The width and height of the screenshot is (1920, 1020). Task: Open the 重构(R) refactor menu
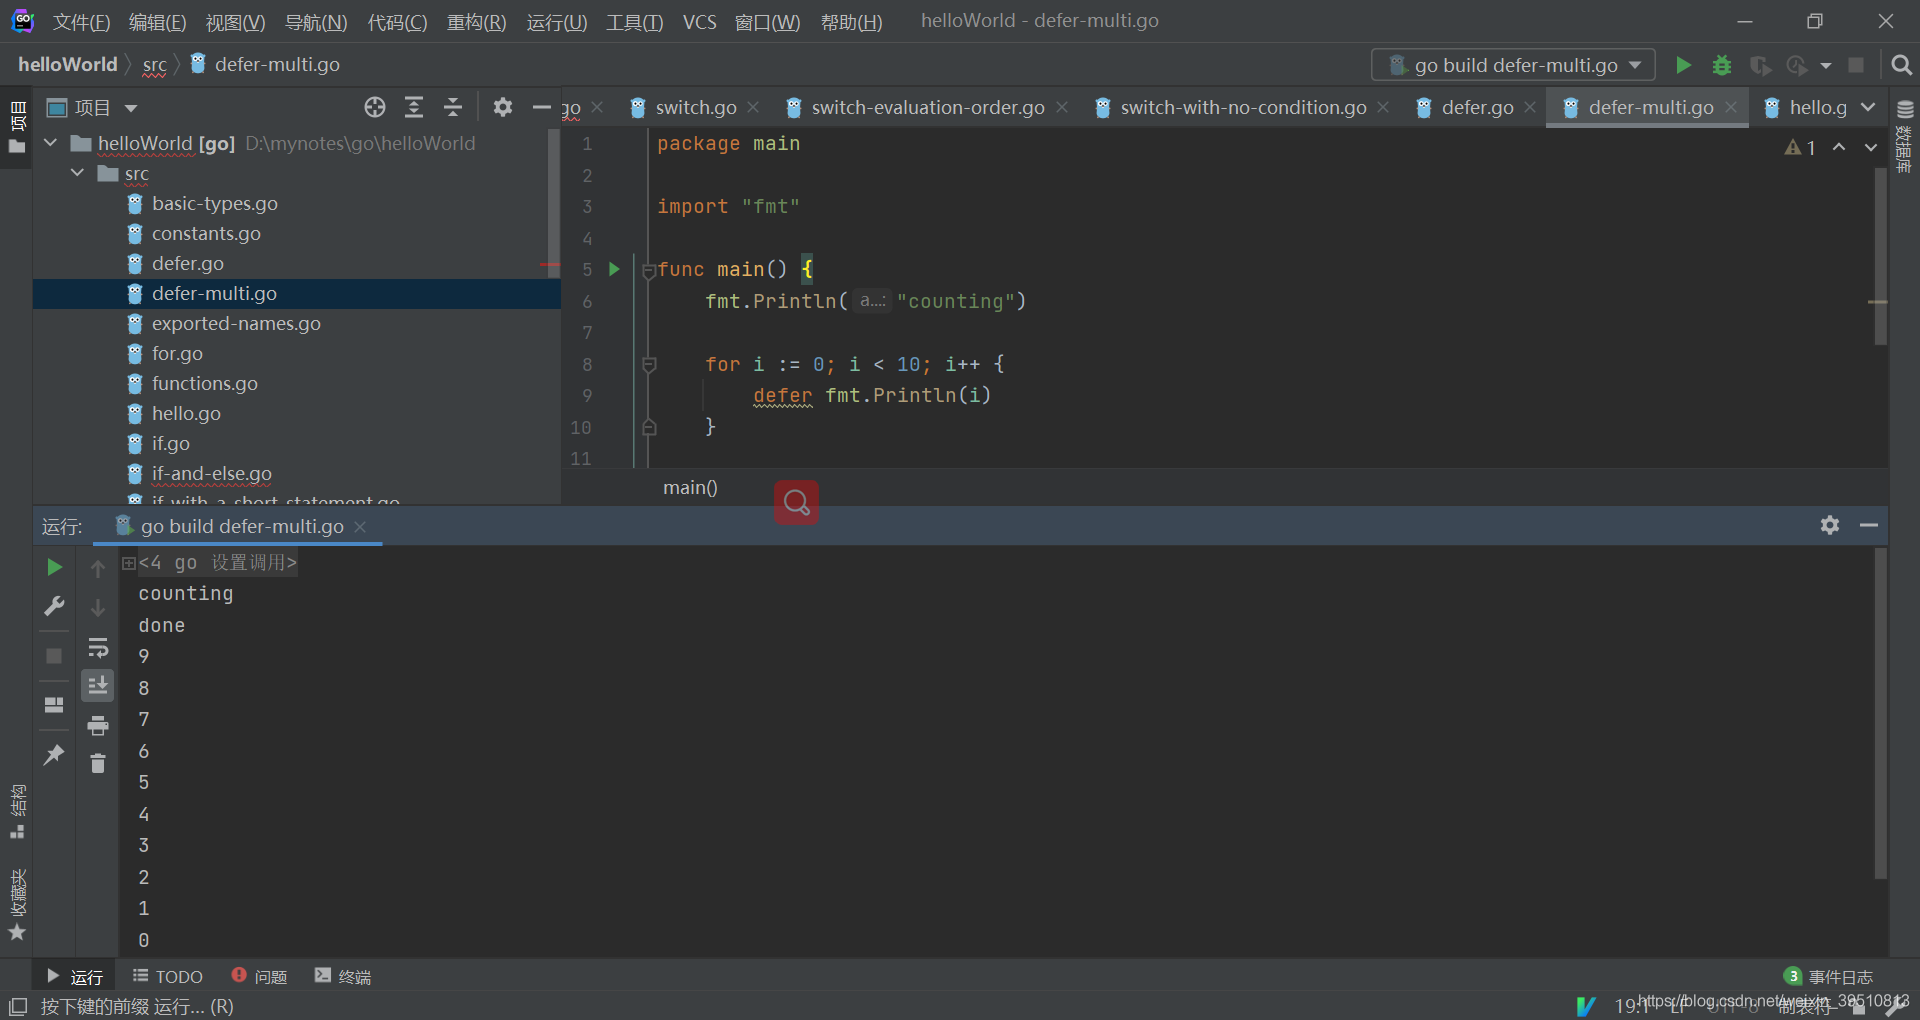pos(476,22)
